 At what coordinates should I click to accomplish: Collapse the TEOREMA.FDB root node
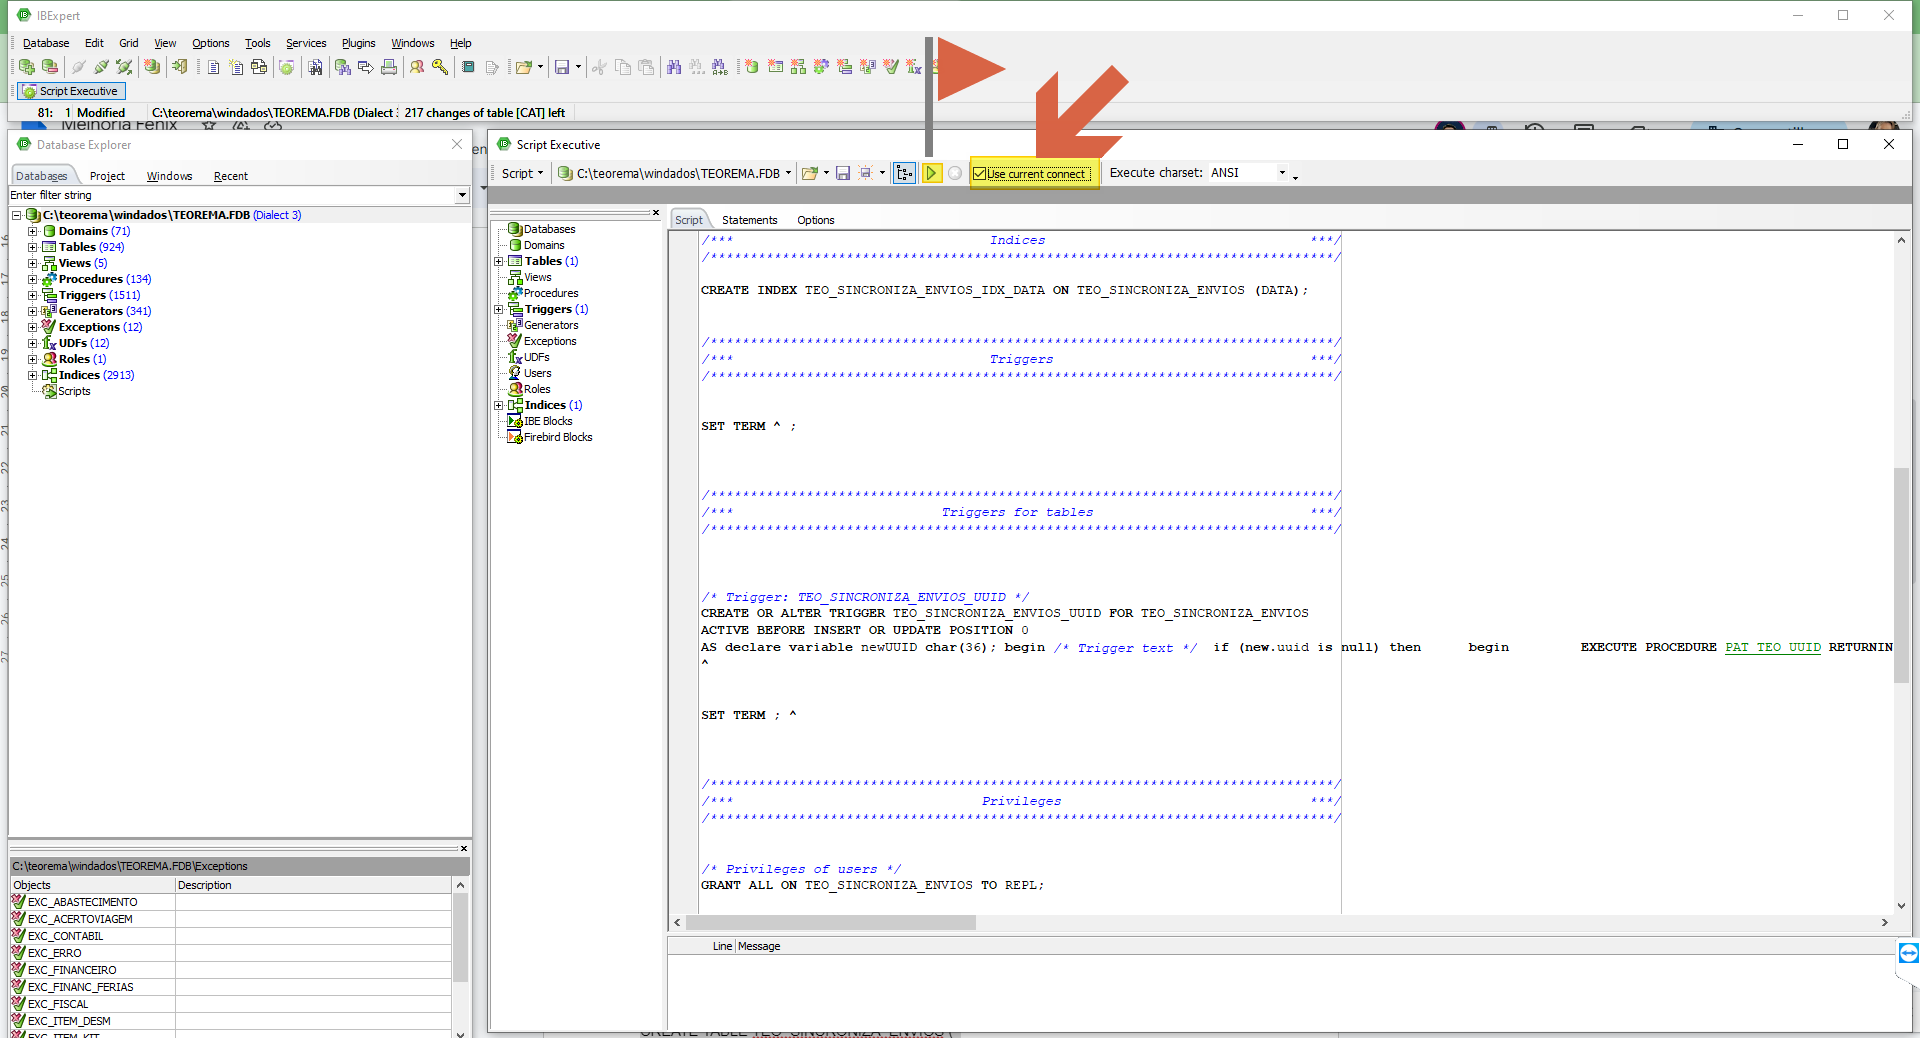click(16, 215)
